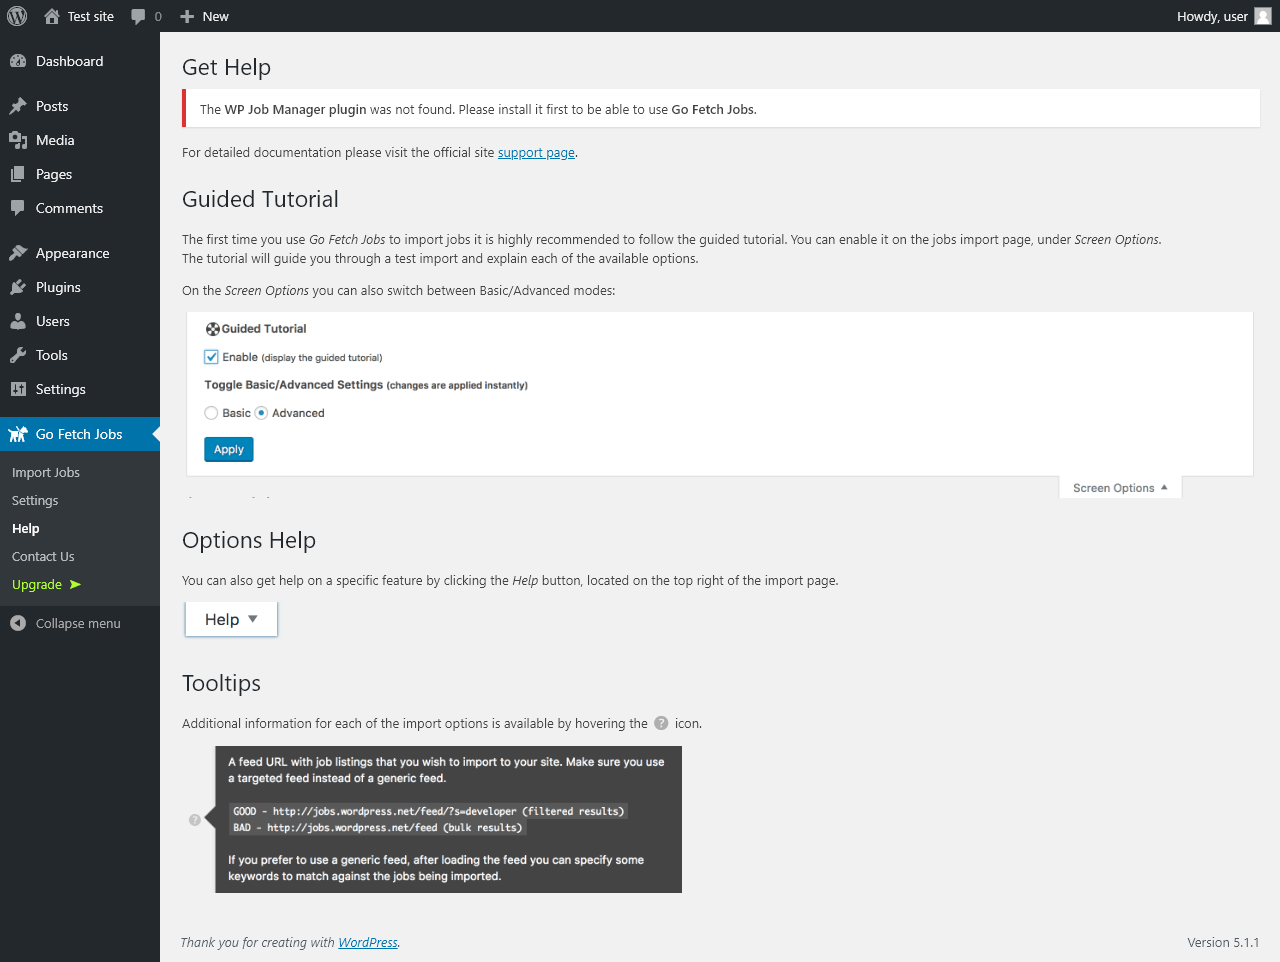Open Import Jobs submenu item
The height and width of the screenshot is (962, 1280).
click(46, 472)
